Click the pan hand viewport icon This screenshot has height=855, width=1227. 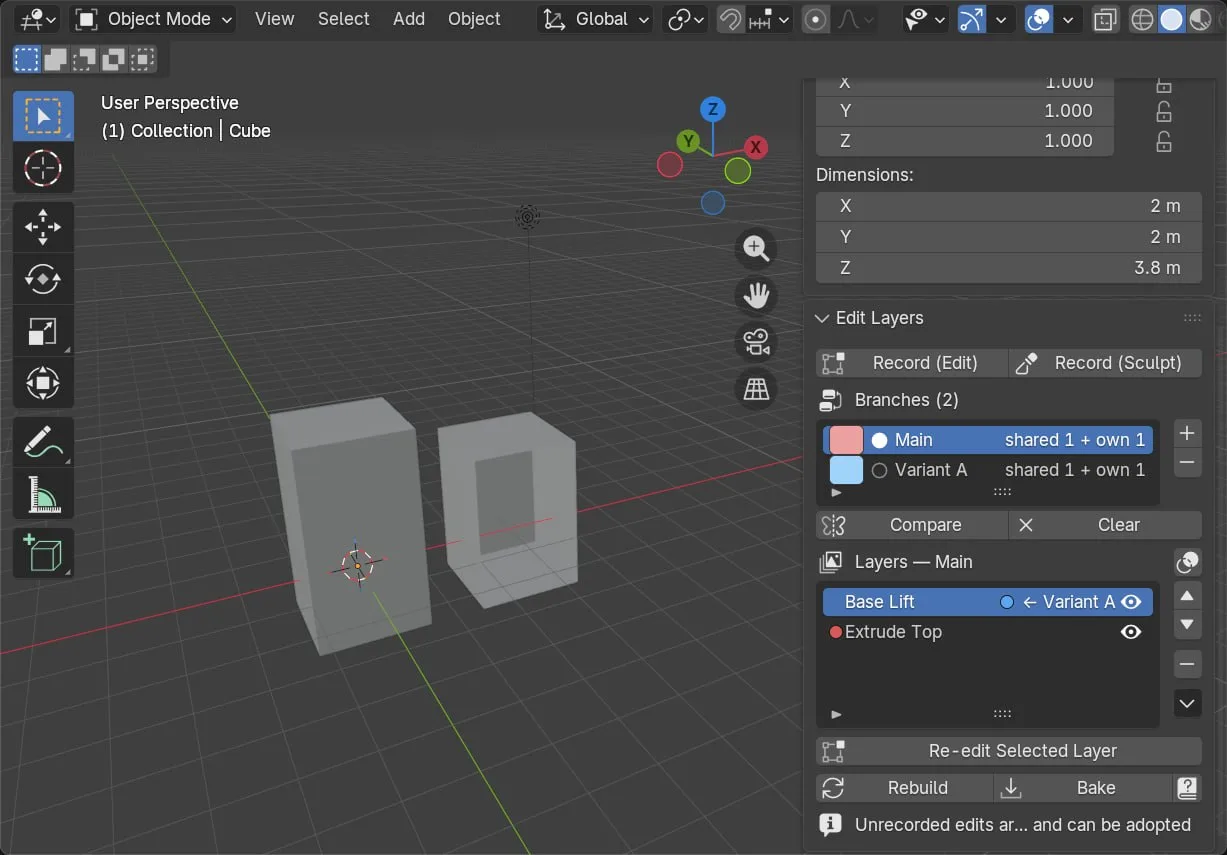click(756, 295)
